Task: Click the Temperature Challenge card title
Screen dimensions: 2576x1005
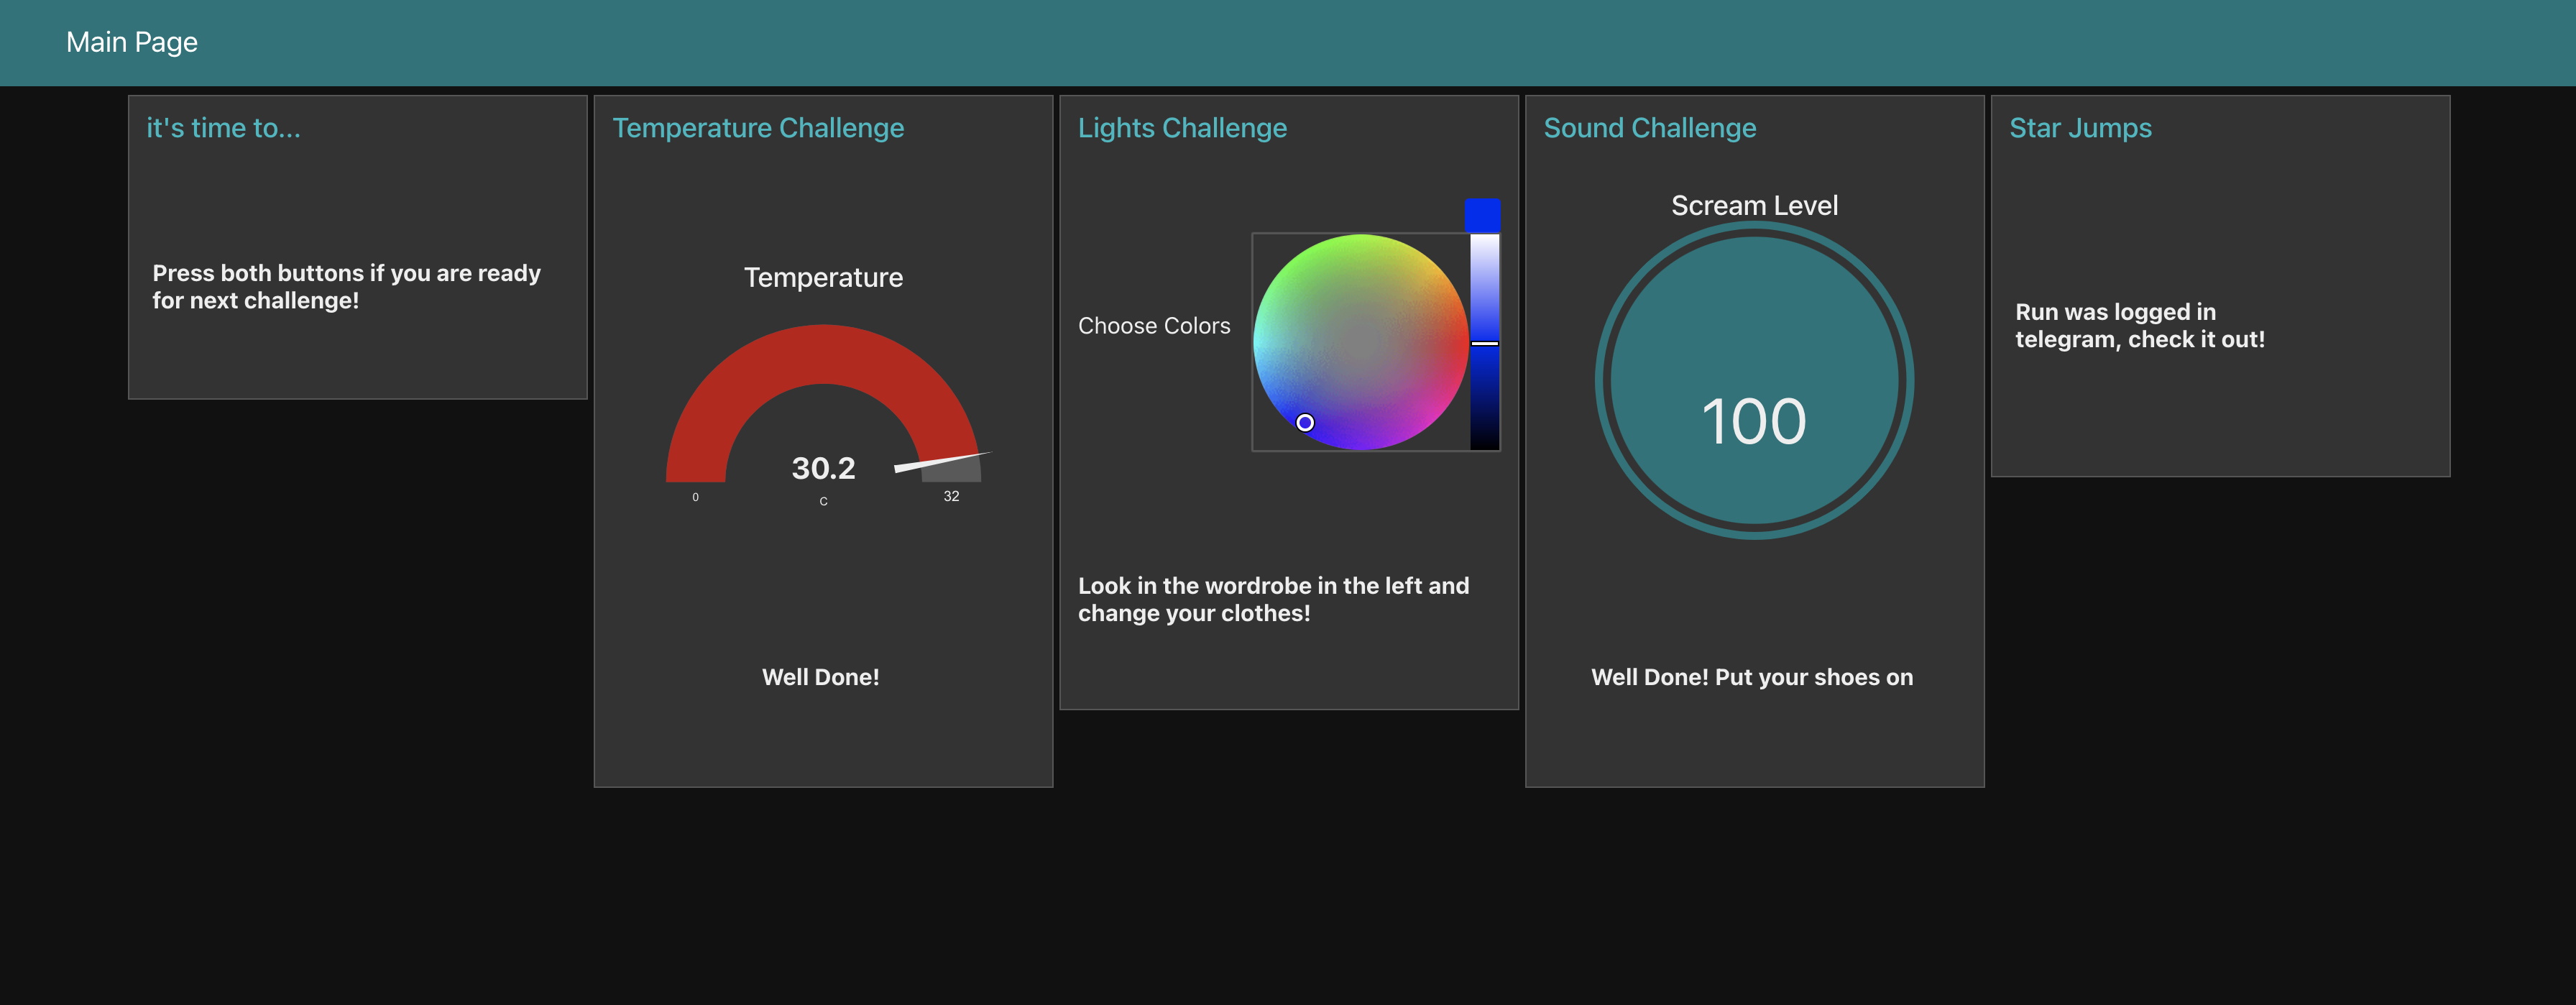Action: (757, 128)
